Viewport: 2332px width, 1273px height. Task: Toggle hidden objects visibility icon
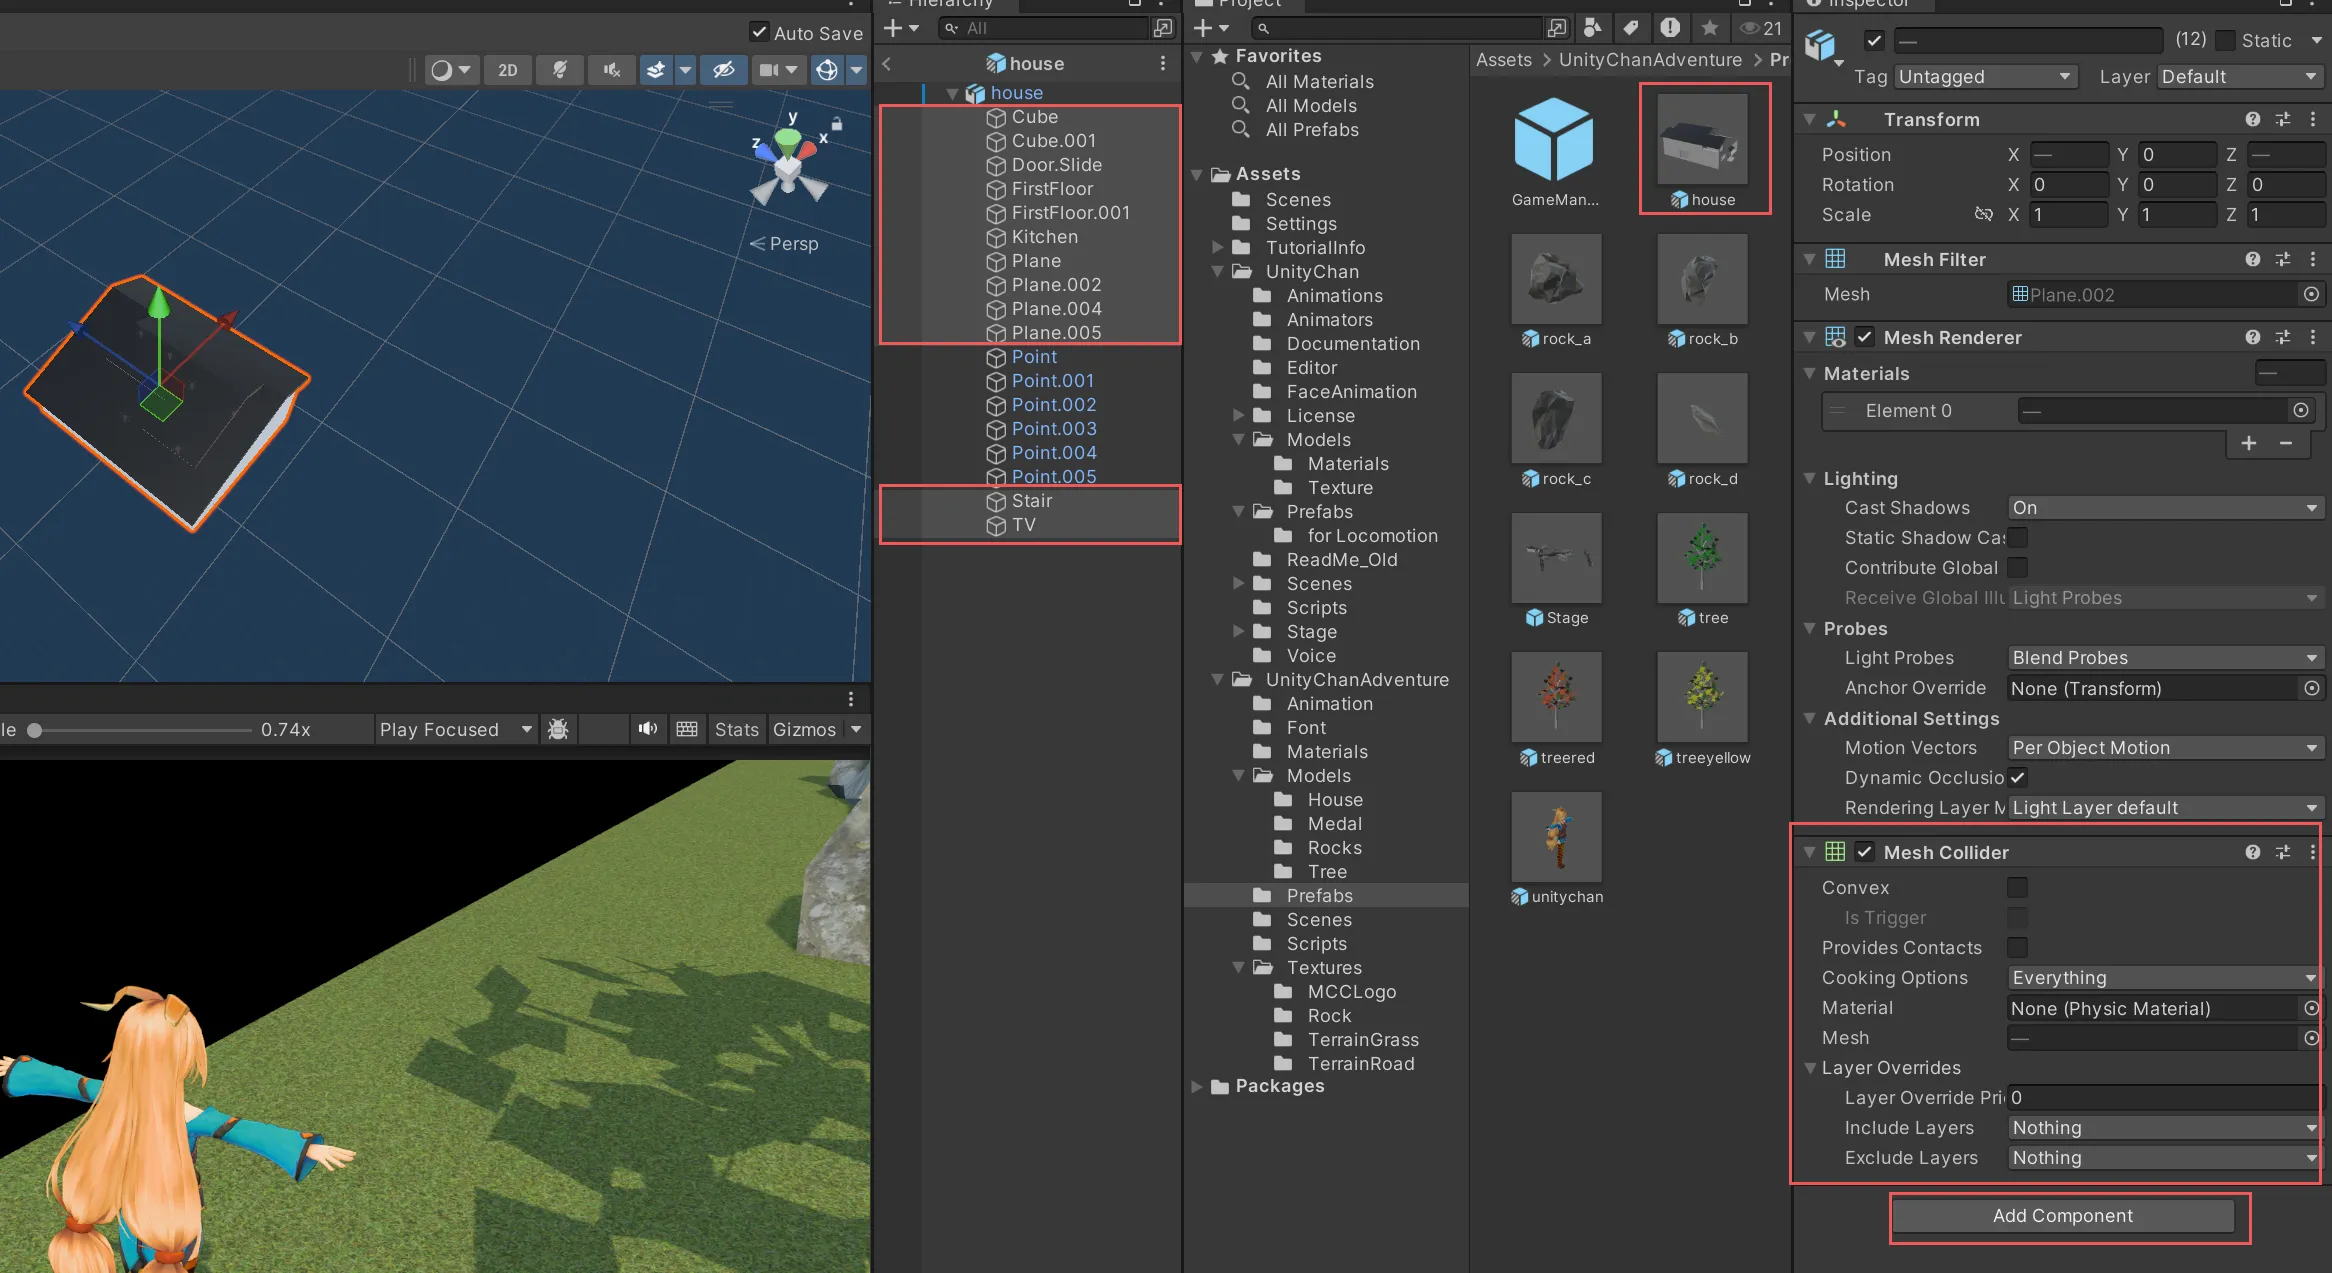tap(723, 70)
